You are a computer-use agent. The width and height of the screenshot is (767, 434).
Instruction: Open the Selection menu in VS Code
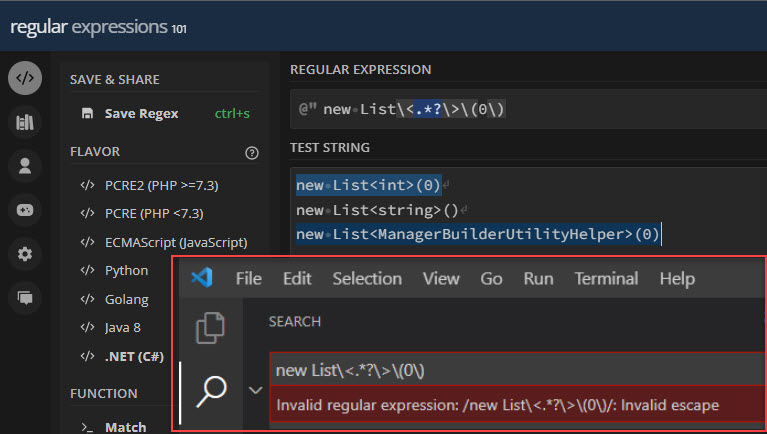point(367,278)
